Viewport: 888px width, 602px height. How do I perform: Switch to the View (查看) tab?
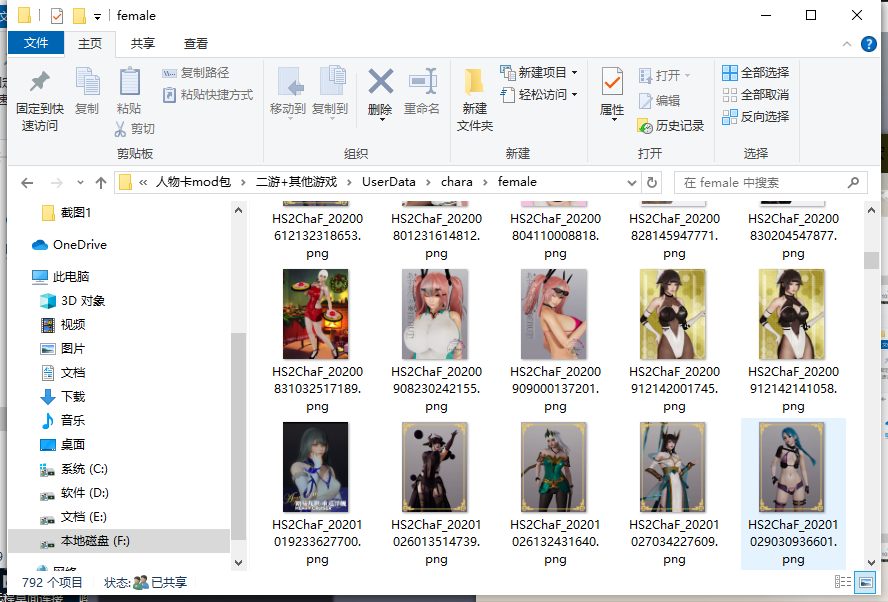(196, 44)
